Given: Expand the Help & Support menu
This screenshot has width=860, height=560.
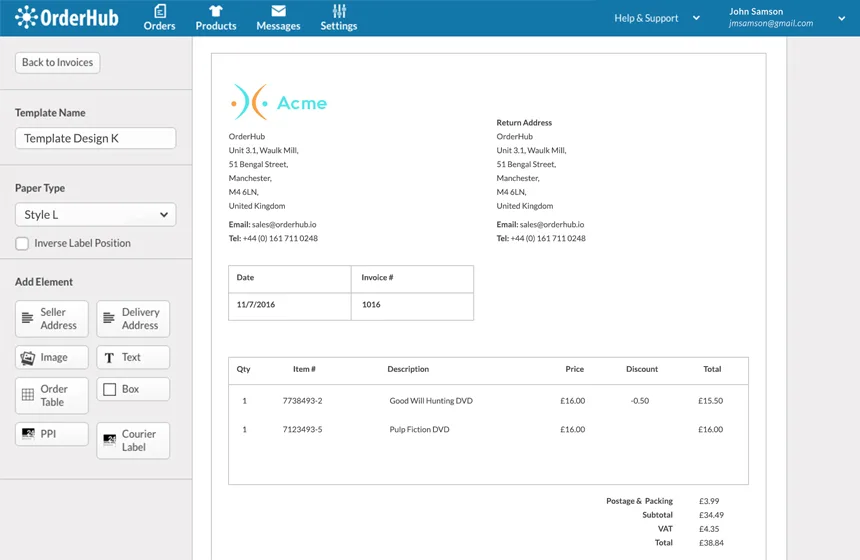Looking at the screenshot, I should point(657,18).
